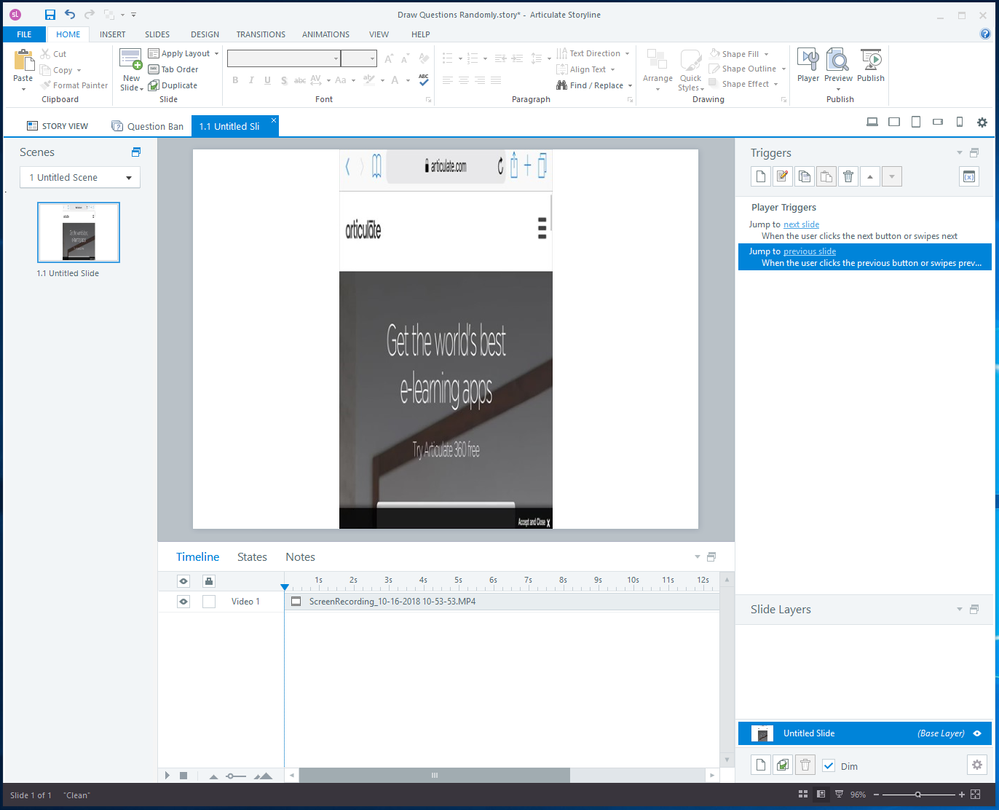Uncheck the Dim checkbox for layers
The width and height of the screenshot is (999, 810).
click(x=828, y=766)
